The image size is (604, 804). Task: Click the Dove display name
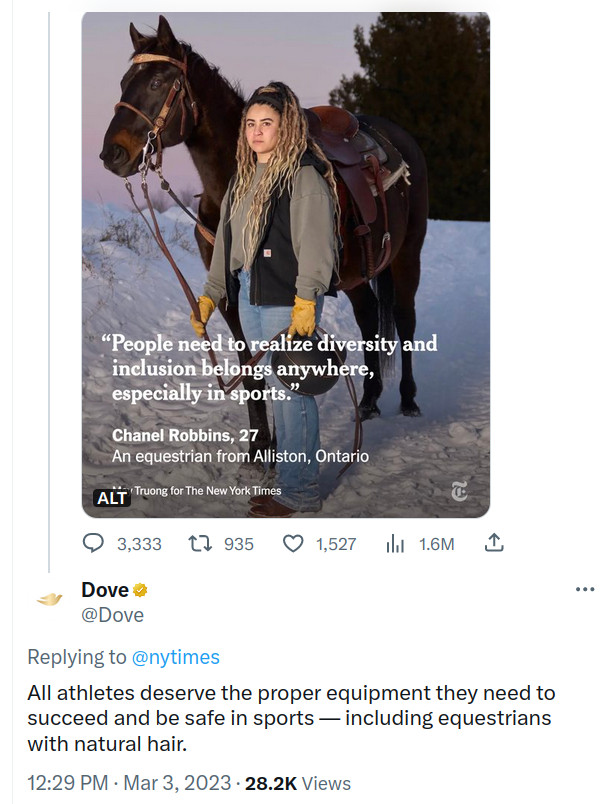tap(104, 591)
